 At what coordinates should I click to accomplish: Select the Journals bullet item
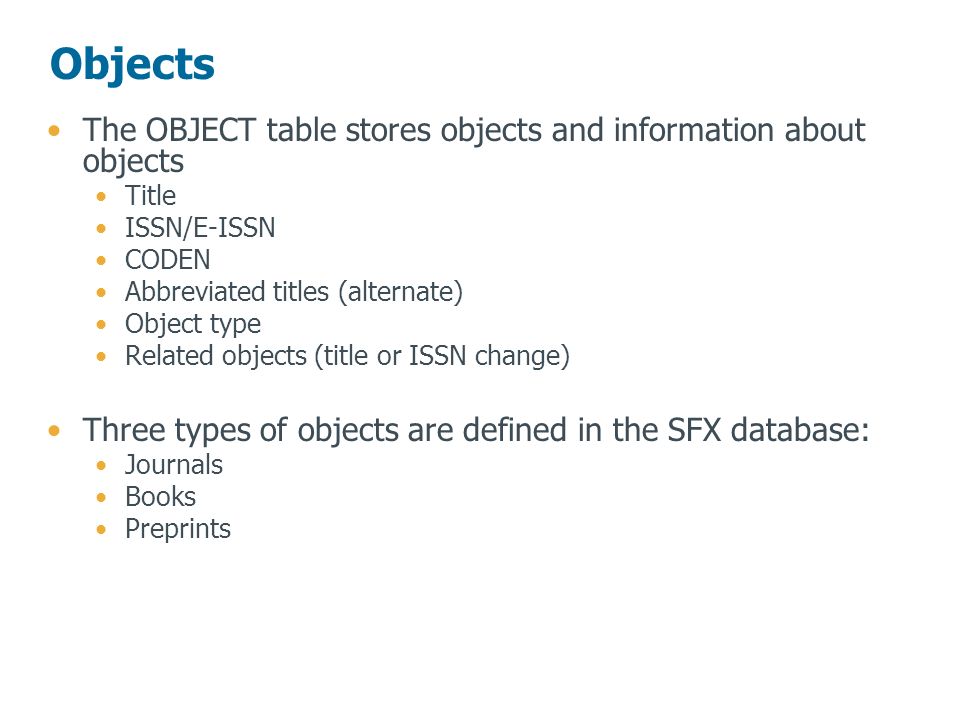pos(174,465)
